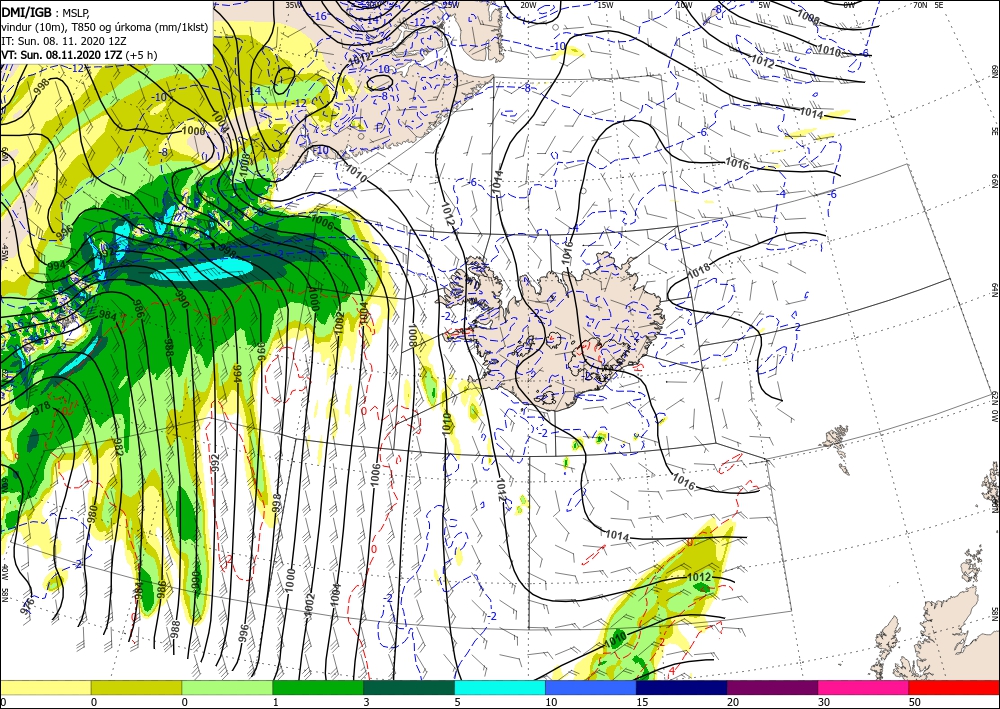Click the legend value "15"
Screen dimensions: 1000x709
pos(642,702)
